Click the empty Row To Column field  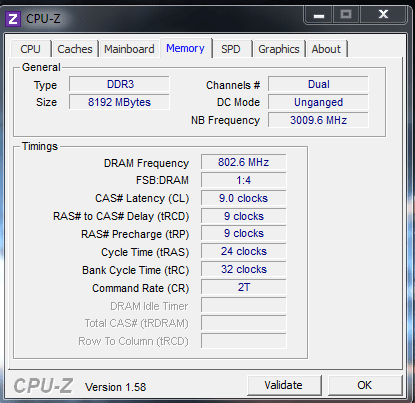click(244, 341)
